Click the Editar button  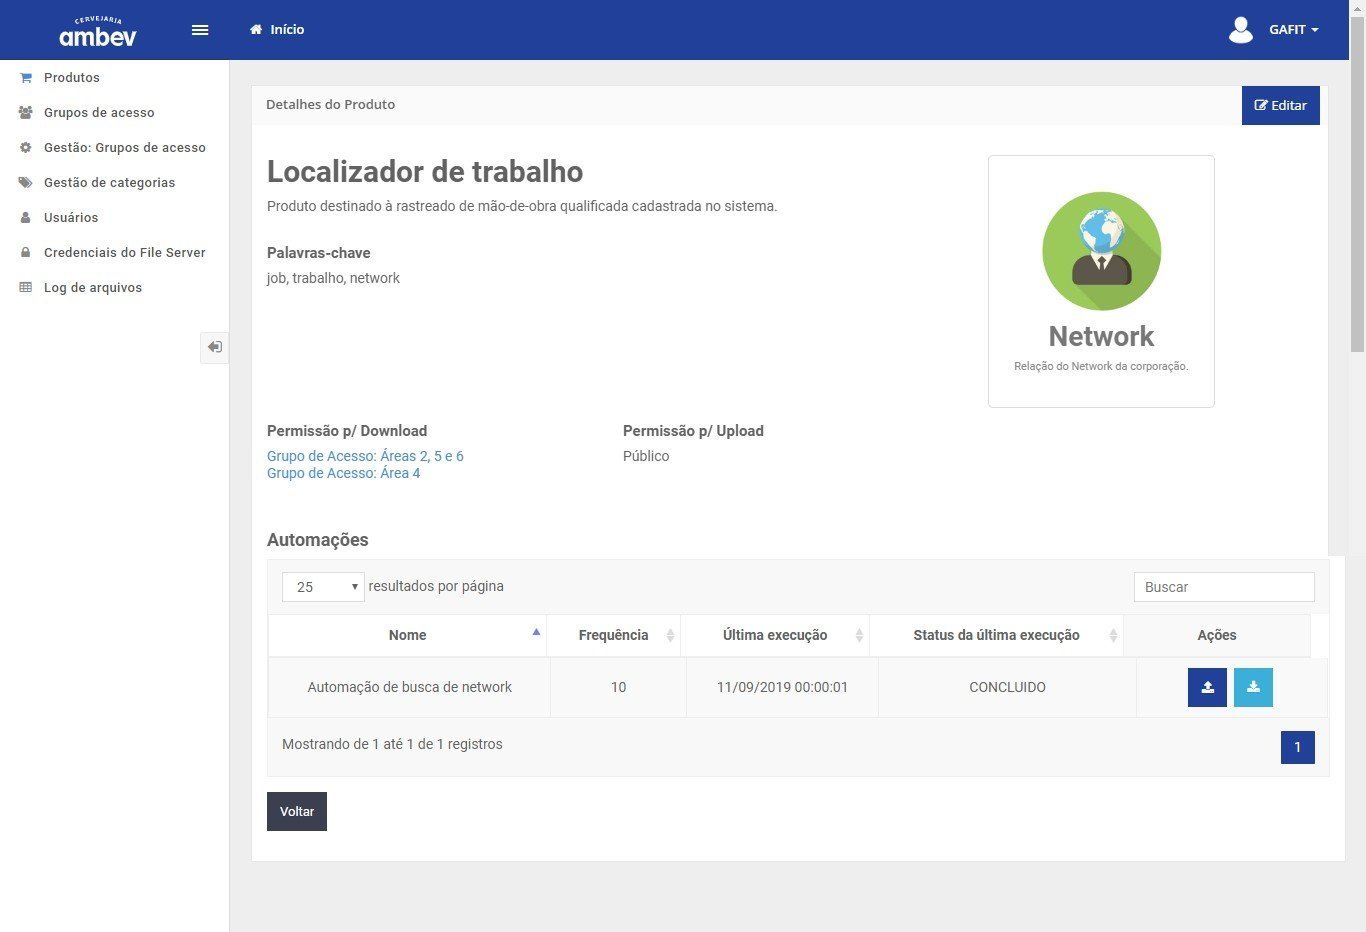[x=1280, y=105]
